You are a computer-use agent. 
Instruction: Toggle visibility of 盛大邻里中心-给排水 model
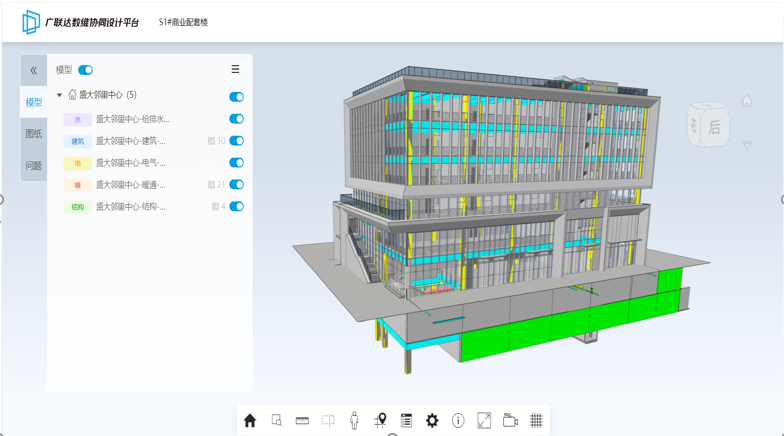click(236, 119)
